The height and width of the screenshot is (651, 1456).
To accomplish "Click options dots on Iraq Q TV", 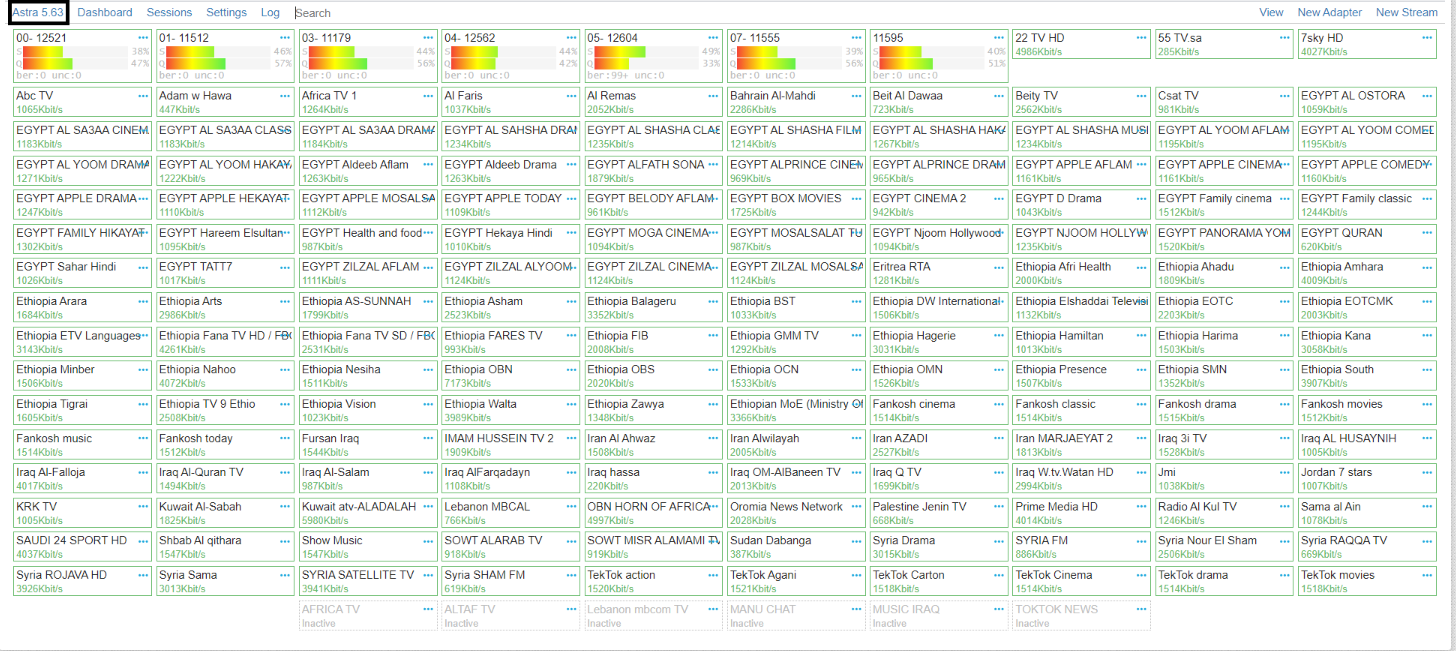I will pyautogui.click(x=999, y=473).
